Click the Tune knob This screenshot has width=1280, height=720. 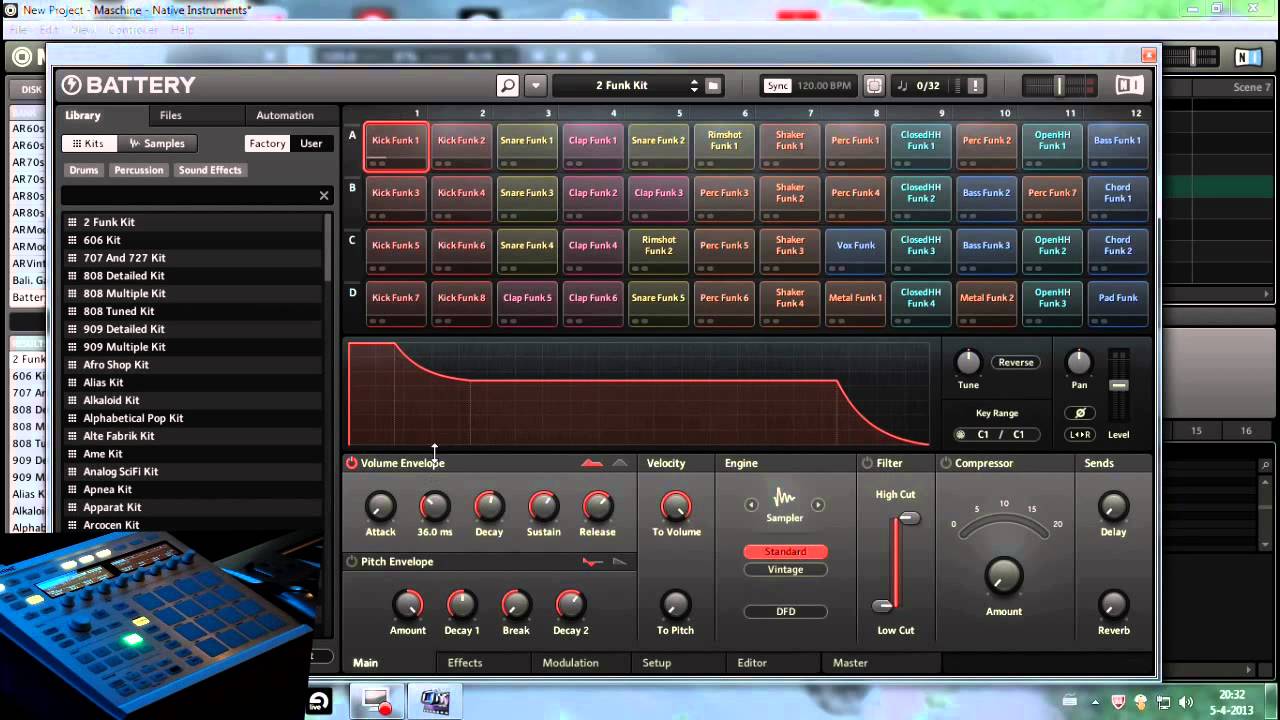point(968,362)
